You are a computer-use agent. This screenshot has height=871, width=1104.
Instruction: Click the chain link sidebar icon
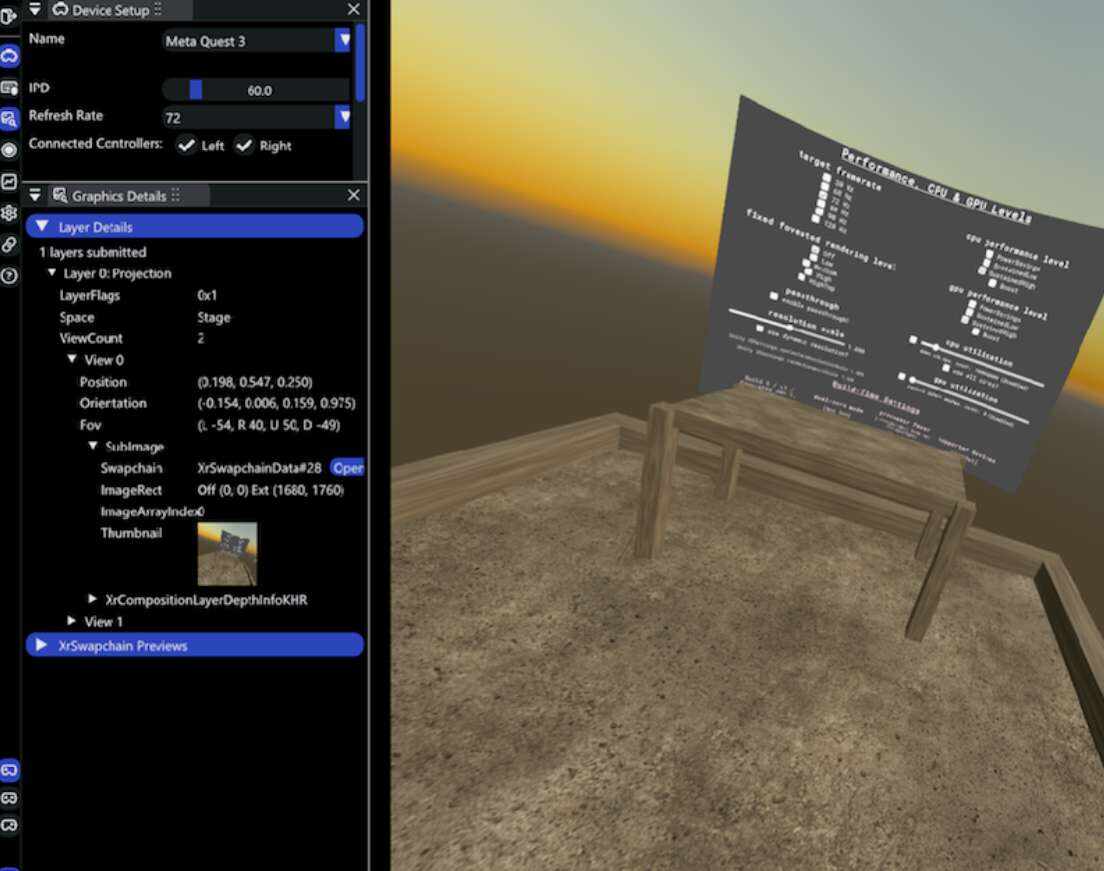[x=9, y=244]
